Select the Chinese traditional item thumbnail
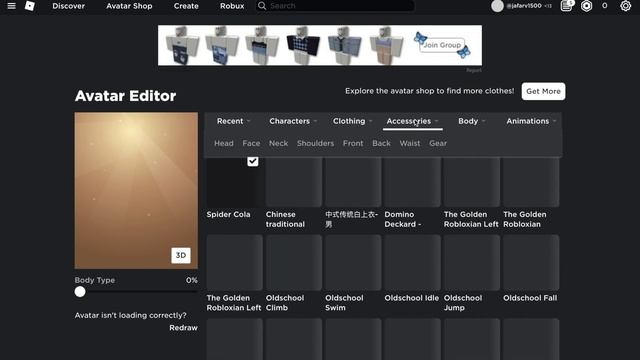 tap(294, 182)
